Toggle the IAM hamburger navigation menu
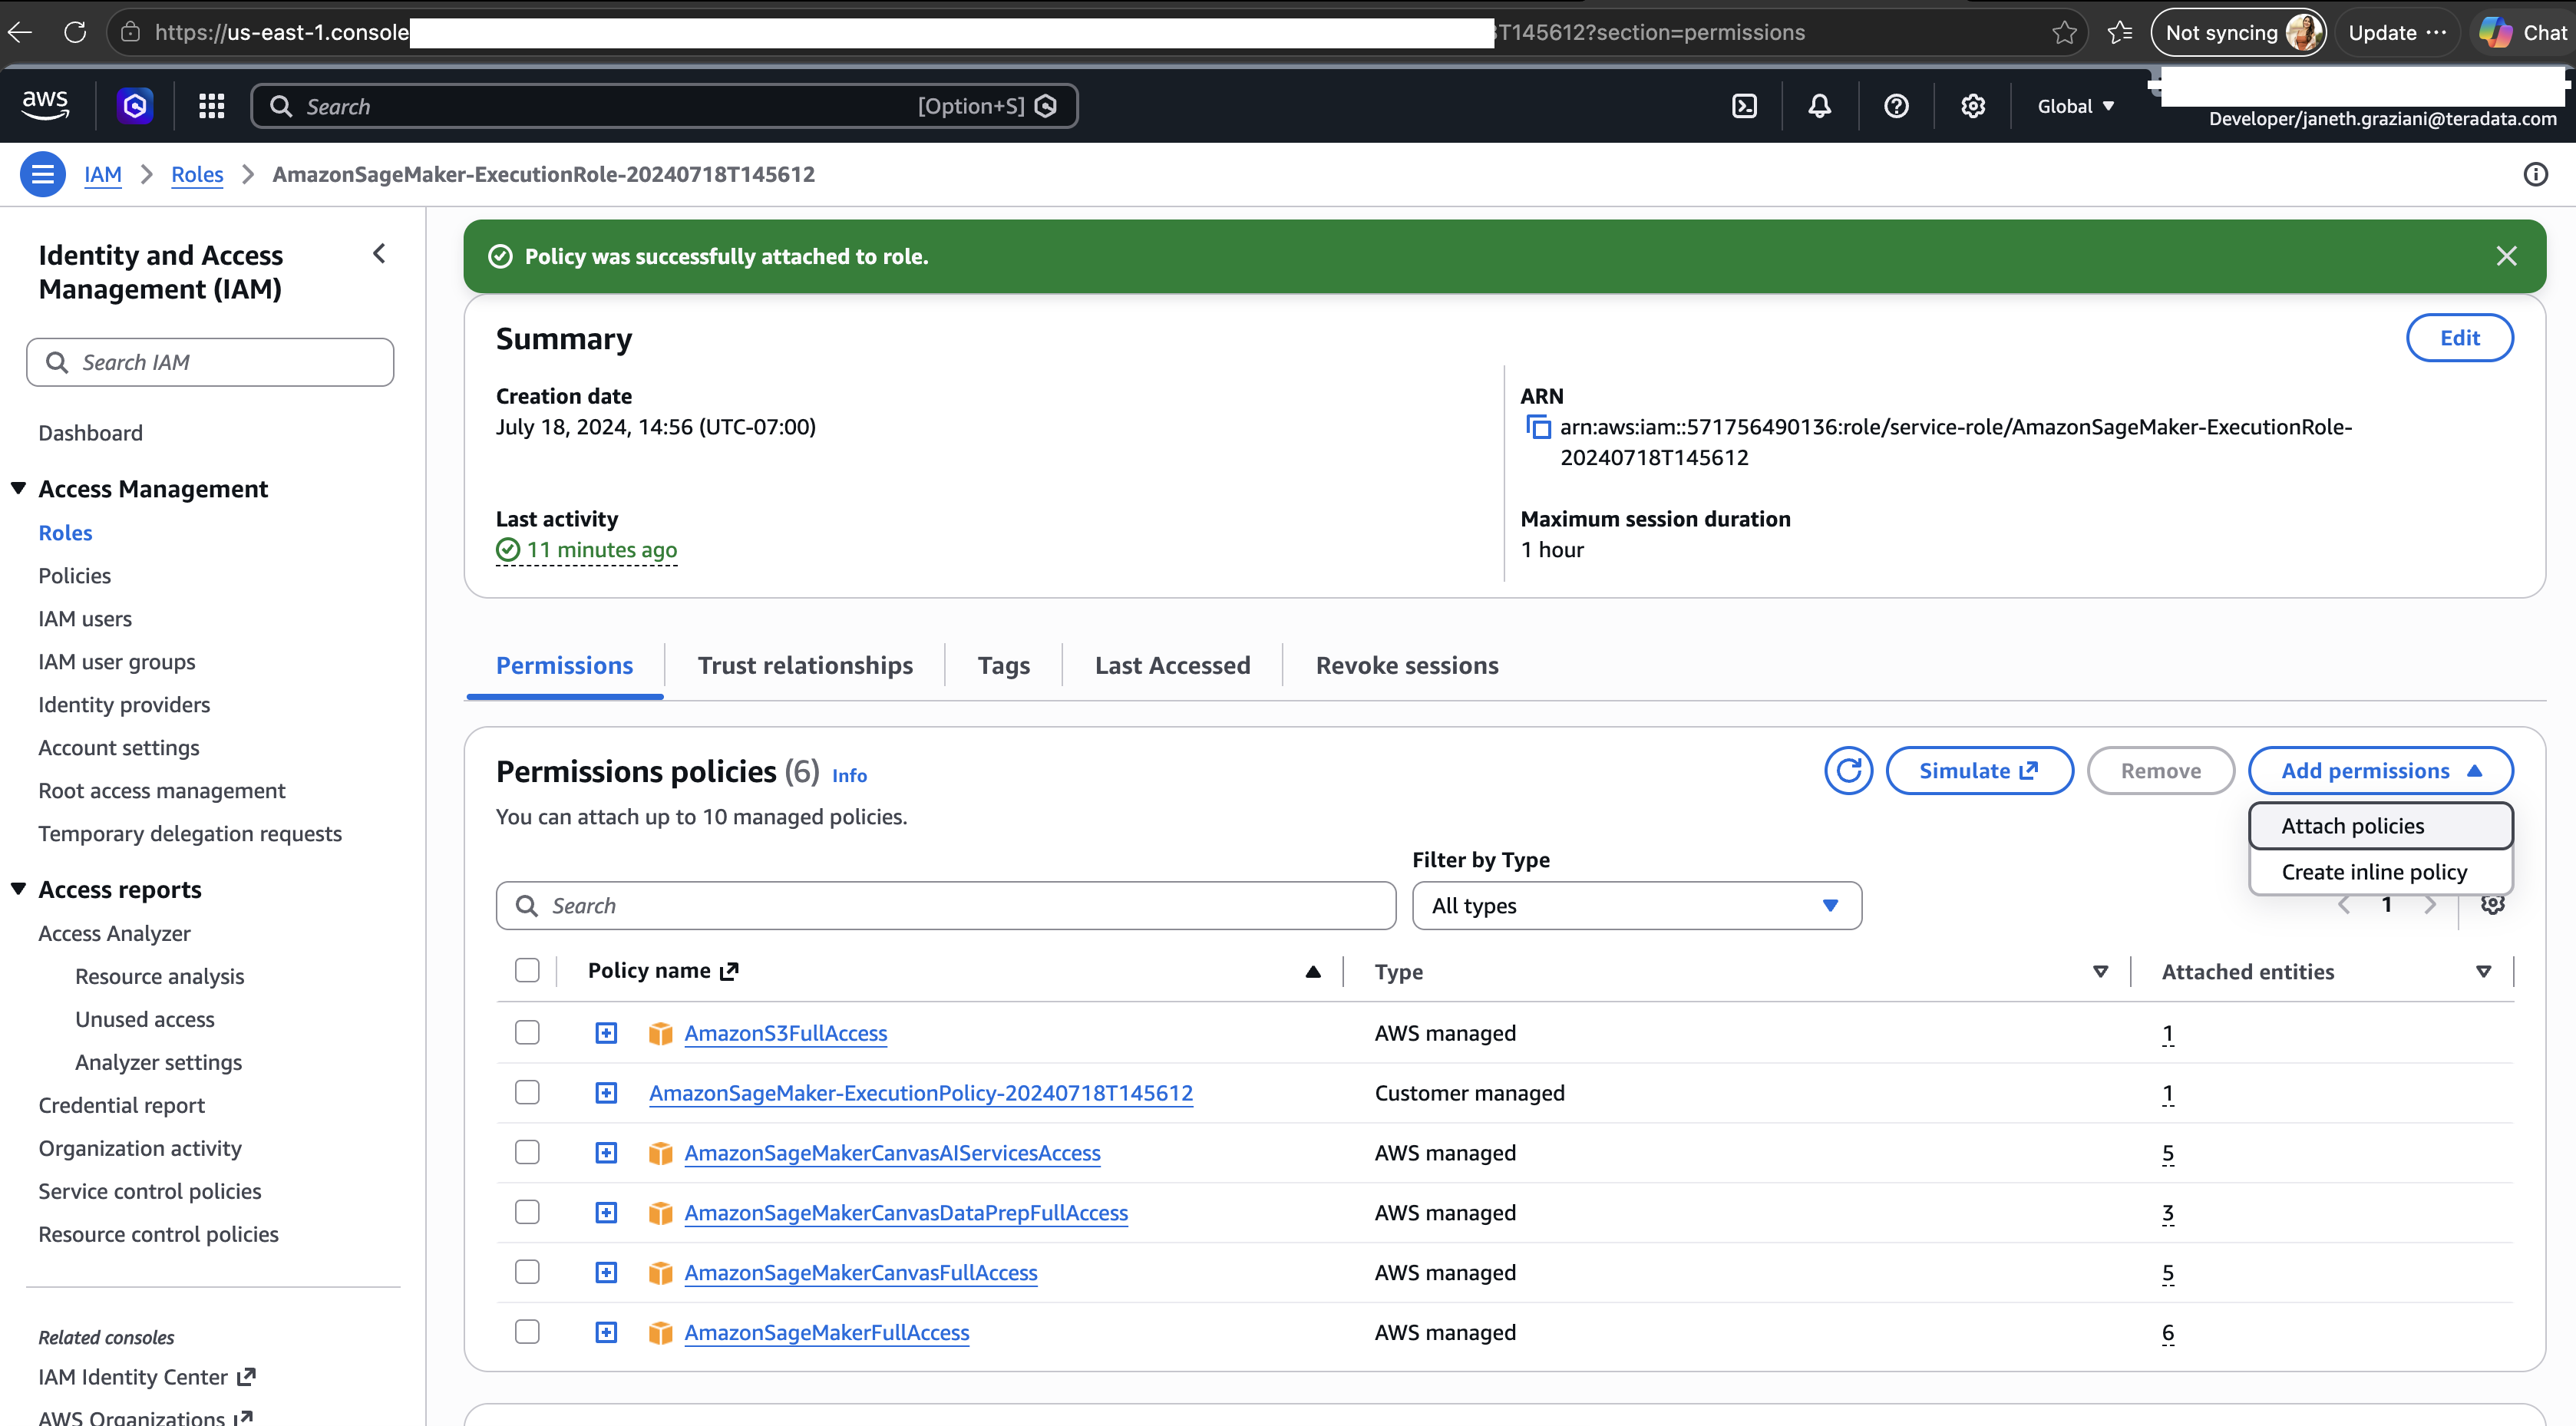 [43, 174]
